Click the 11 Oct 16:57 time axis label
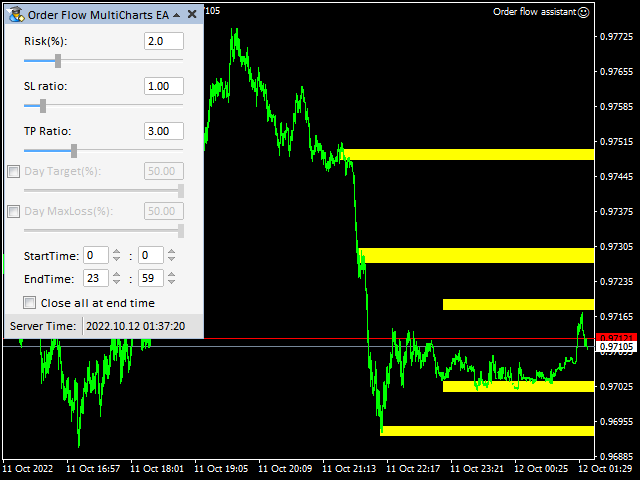This screenshot has height=480, width=640. point(93,469)
